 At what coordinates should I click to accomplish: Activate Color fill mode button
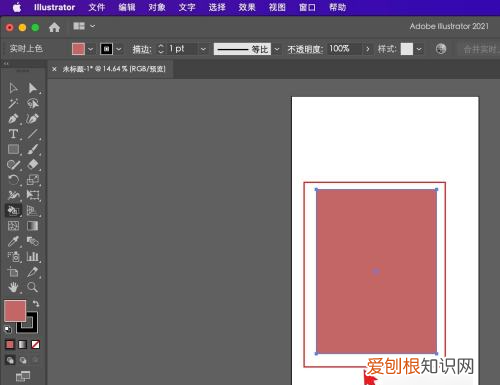pyautogui.click(x=10, y=344)
